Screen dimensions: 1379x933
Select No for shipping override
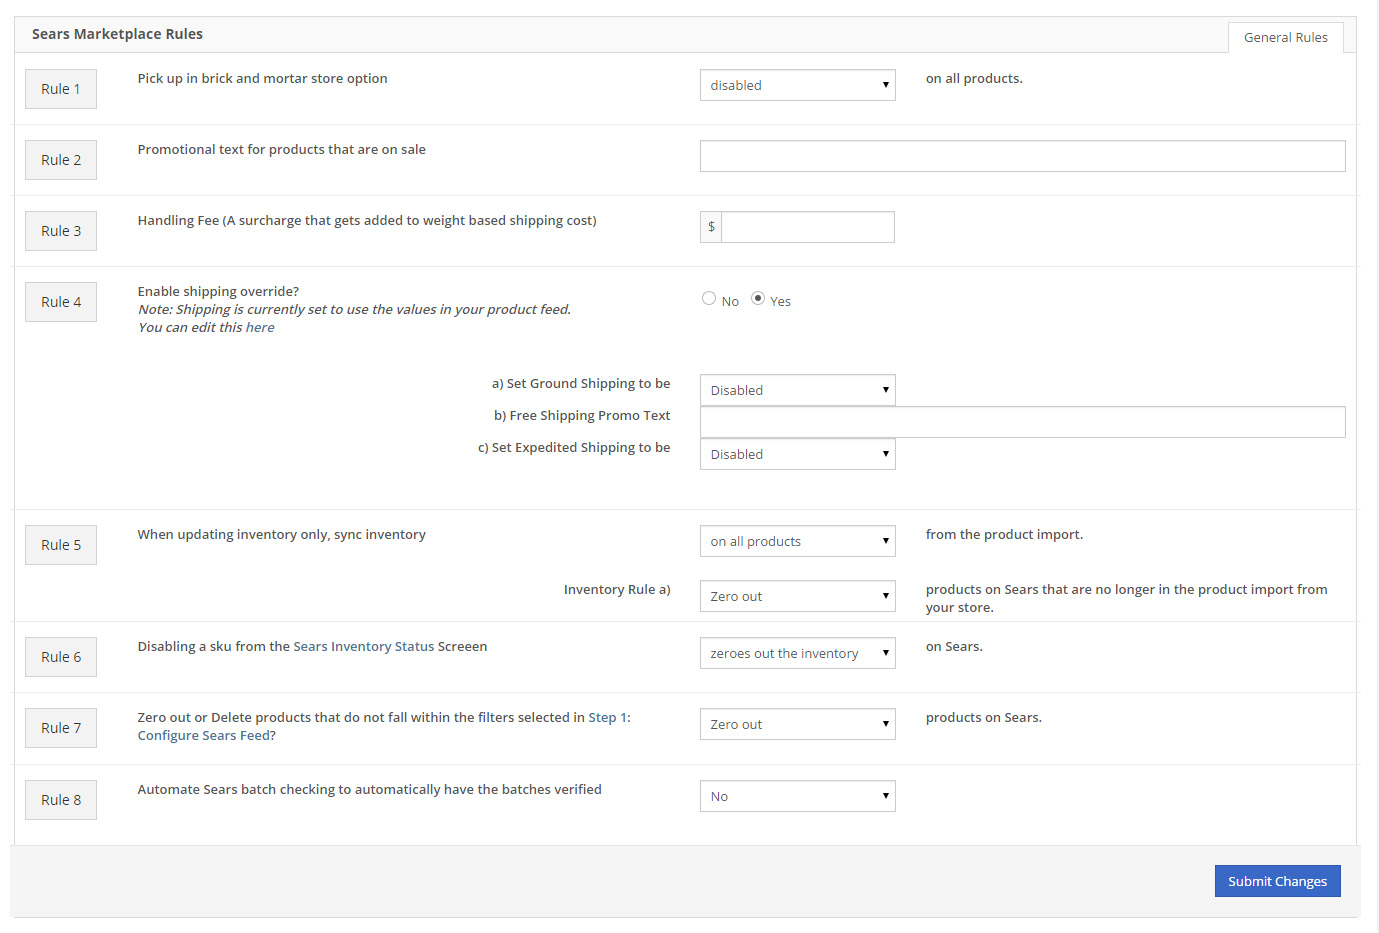click(709, 298)
